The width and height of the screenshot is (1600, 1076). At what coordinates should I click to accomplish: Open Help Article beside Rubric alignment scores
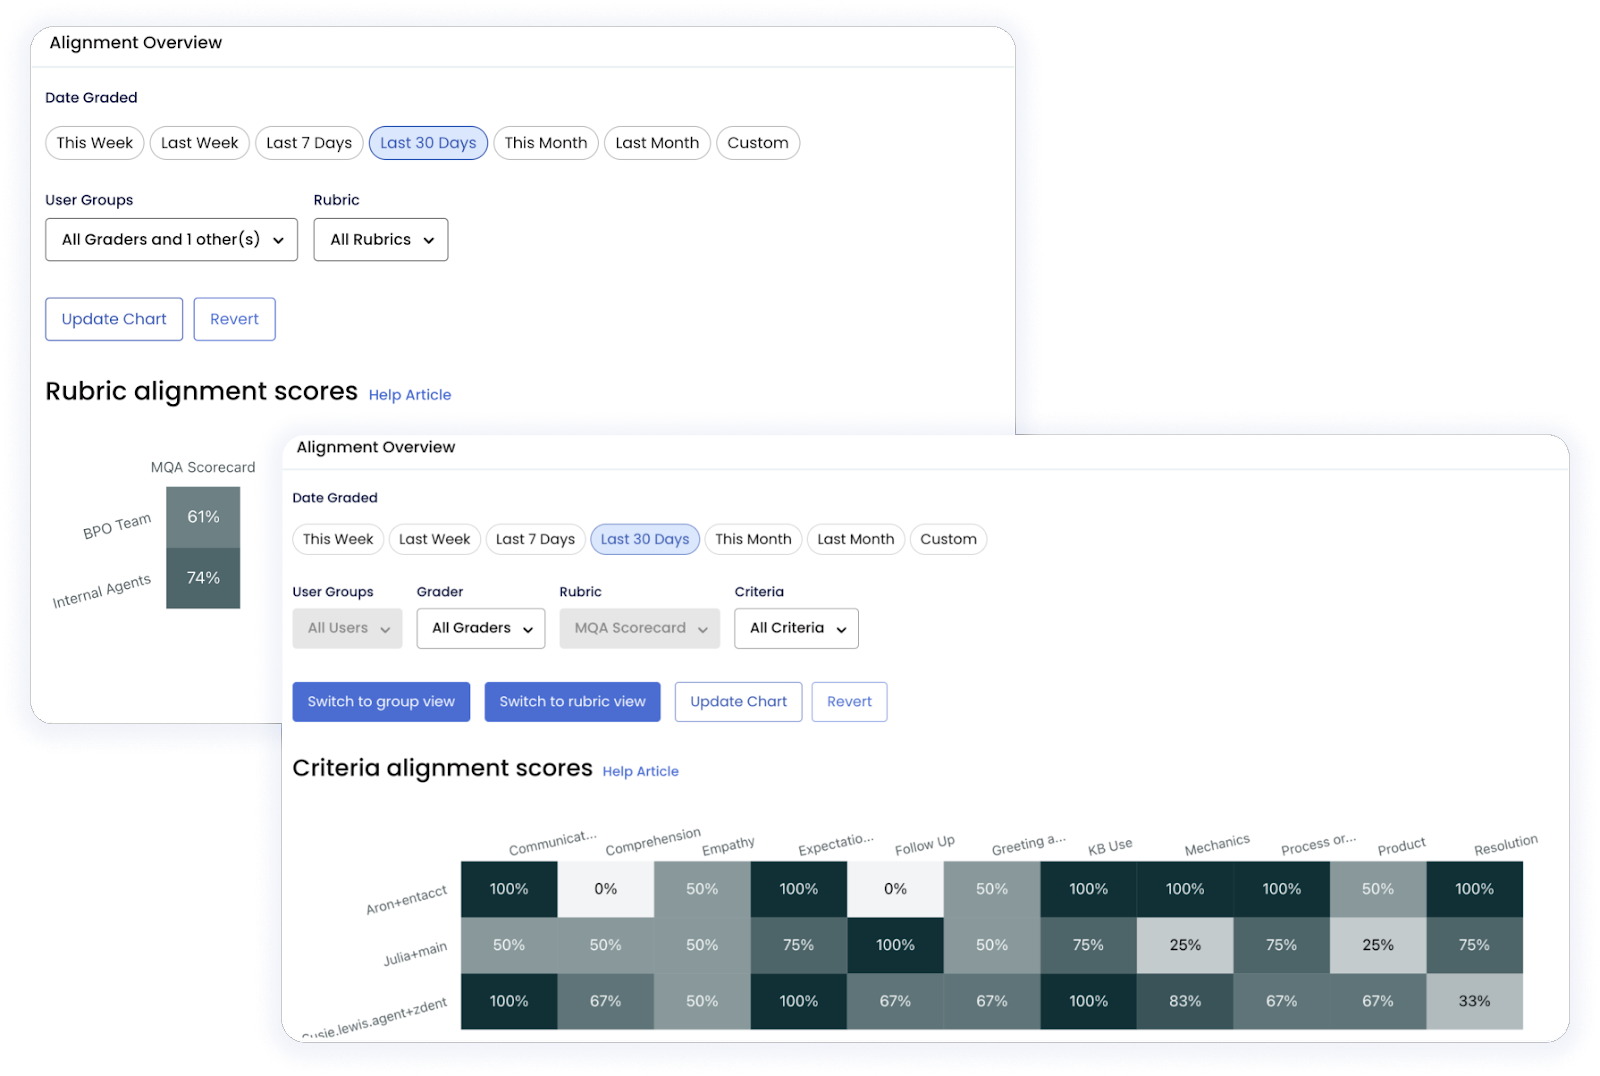[x=408, y=394]
